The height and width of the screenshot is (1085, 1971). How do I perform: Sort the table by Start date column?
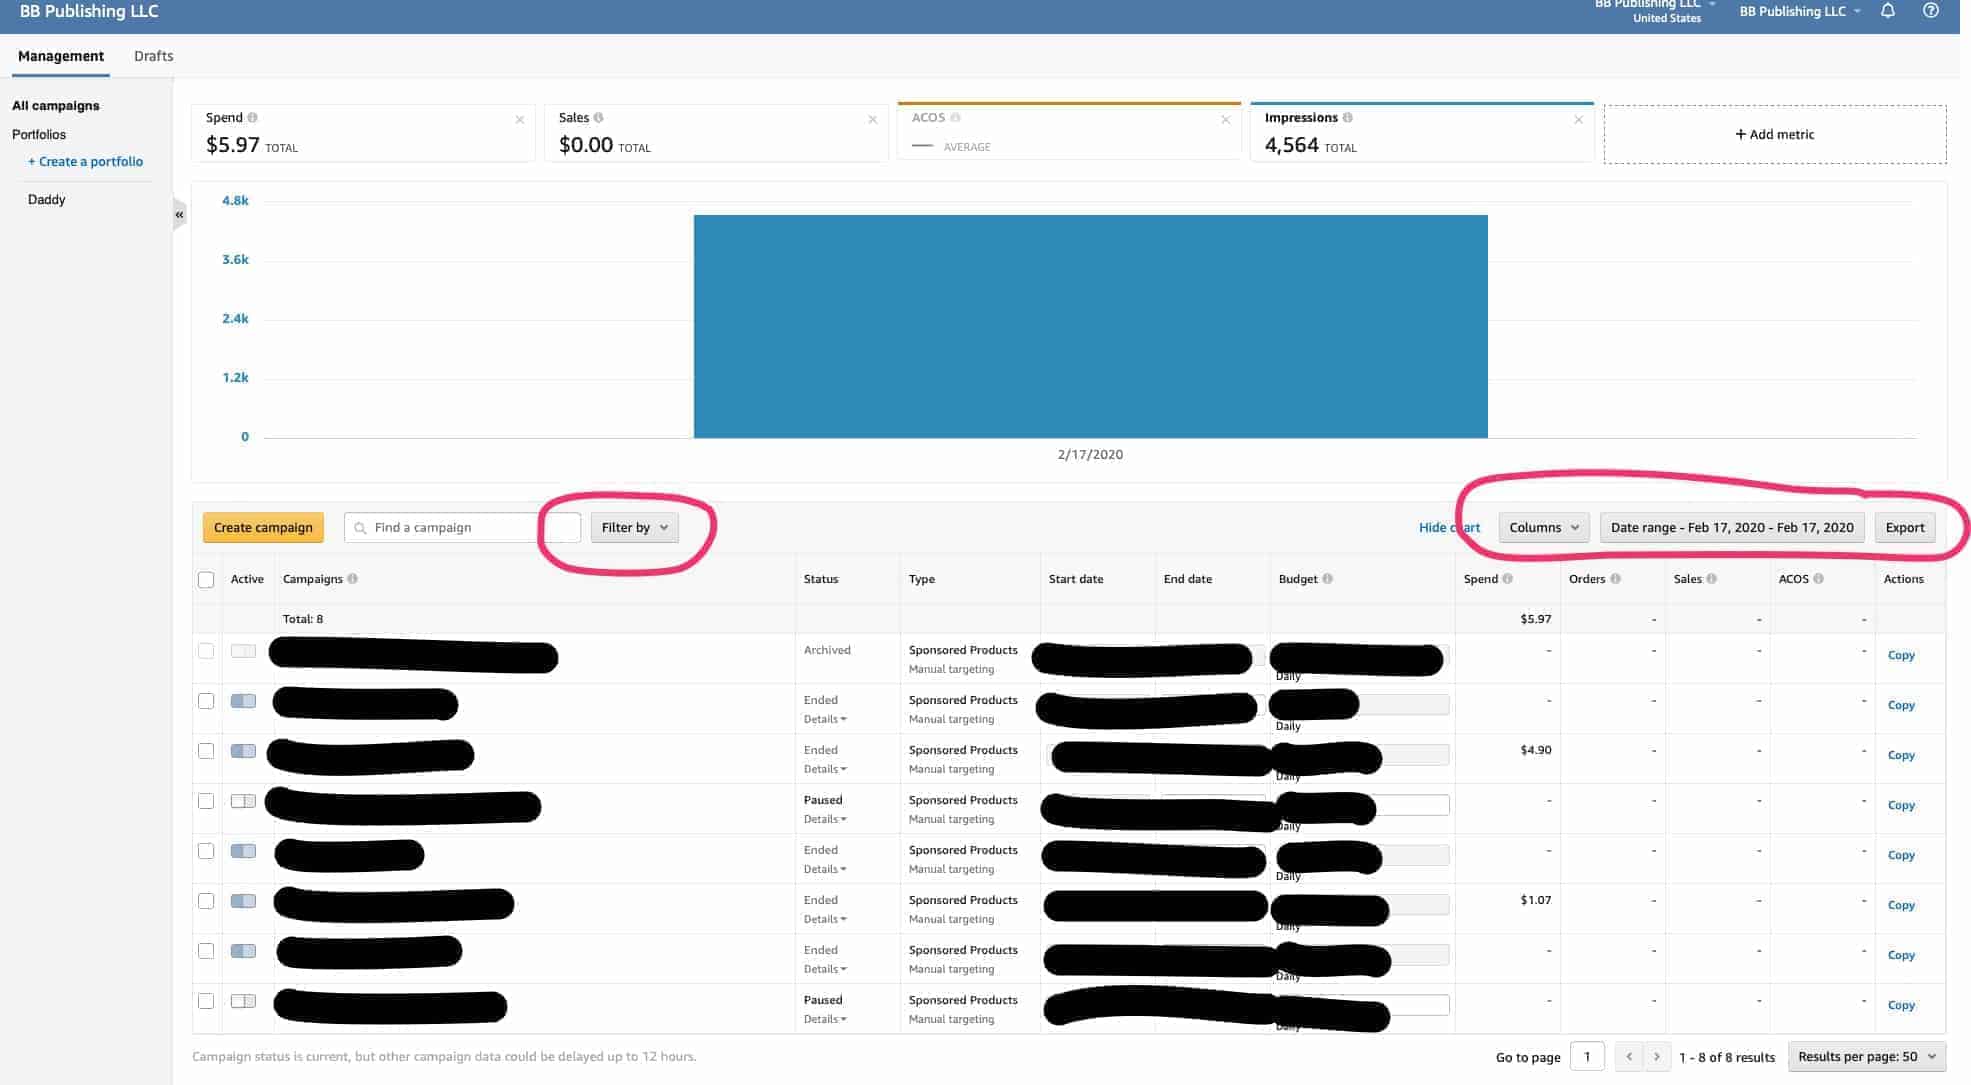point(1076,579)
